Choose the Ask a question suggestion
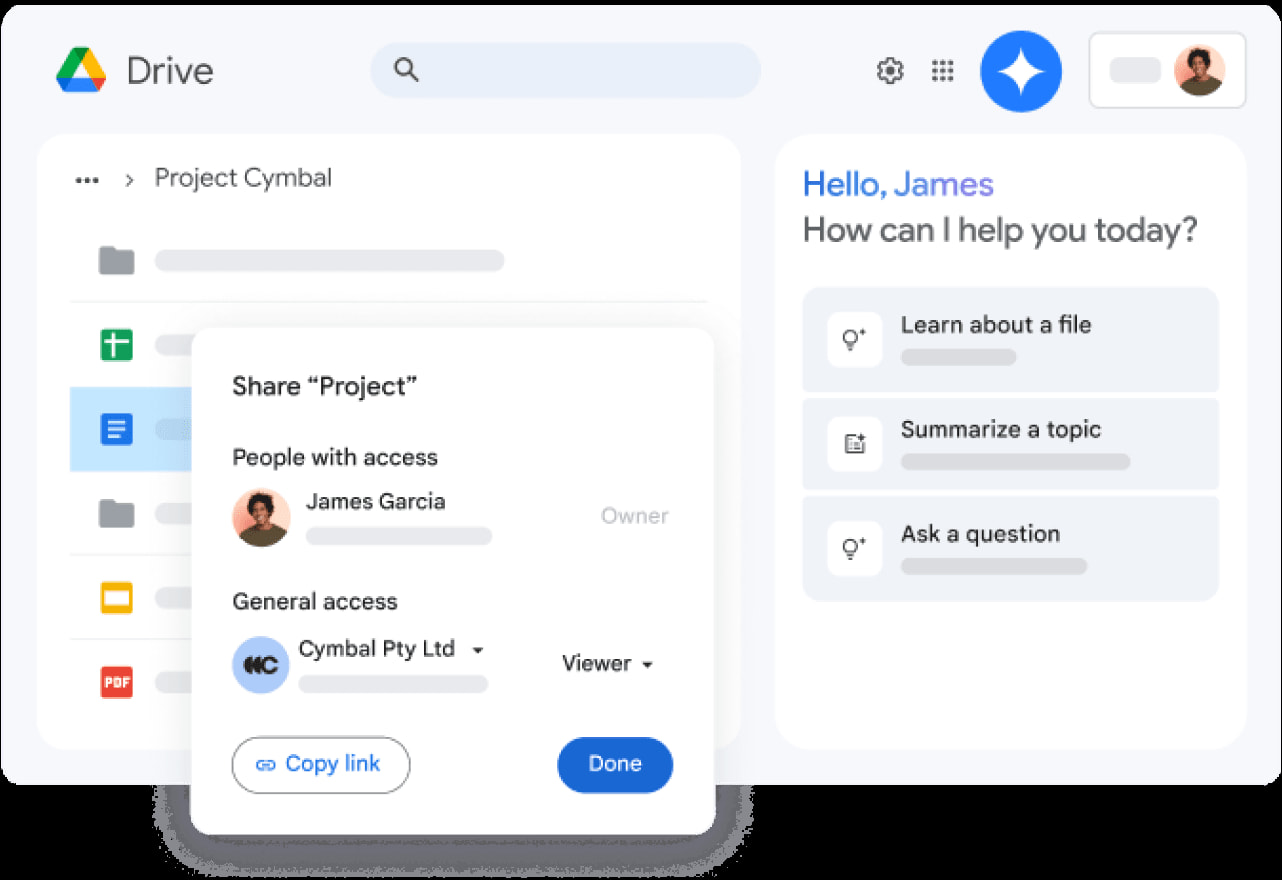Viewport: 1282px width, 880px height. (1010, 548)
